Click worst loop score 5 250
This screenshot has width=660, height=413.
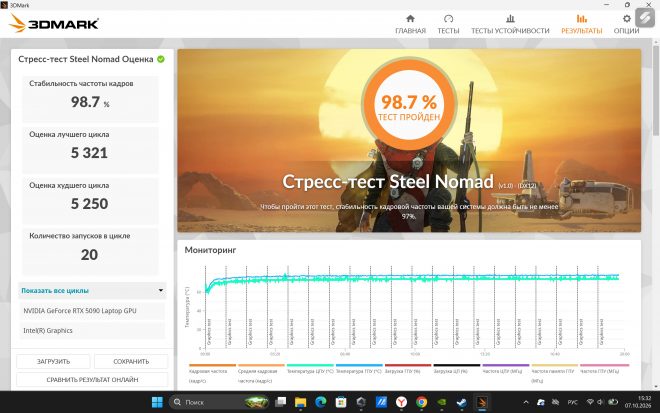[89, 204]
